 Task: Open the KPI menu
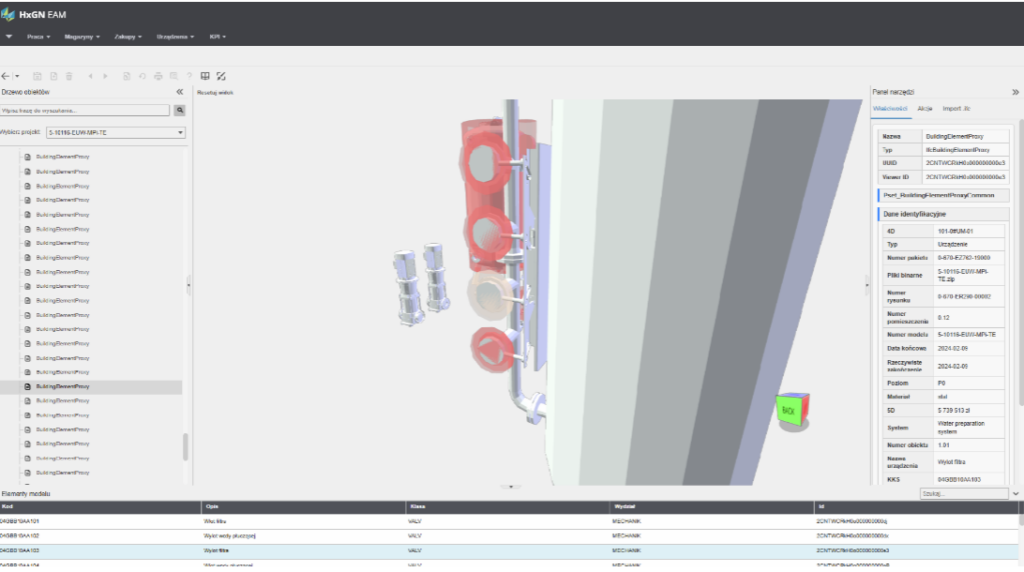(217, 37)
